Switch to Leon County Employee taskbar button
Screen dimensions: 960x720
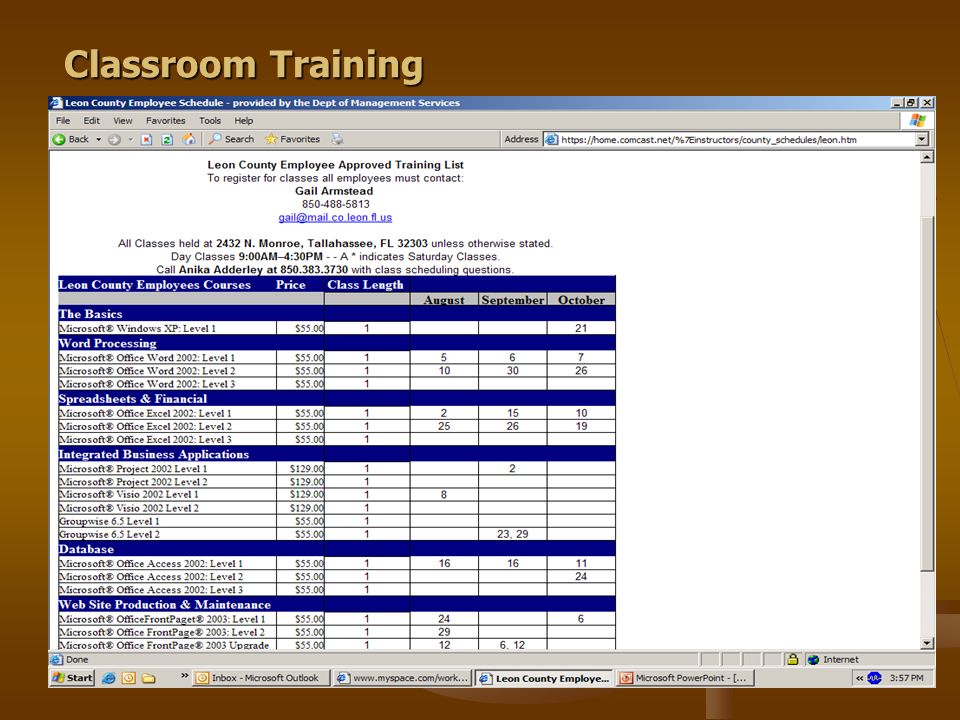coord(544,678)
